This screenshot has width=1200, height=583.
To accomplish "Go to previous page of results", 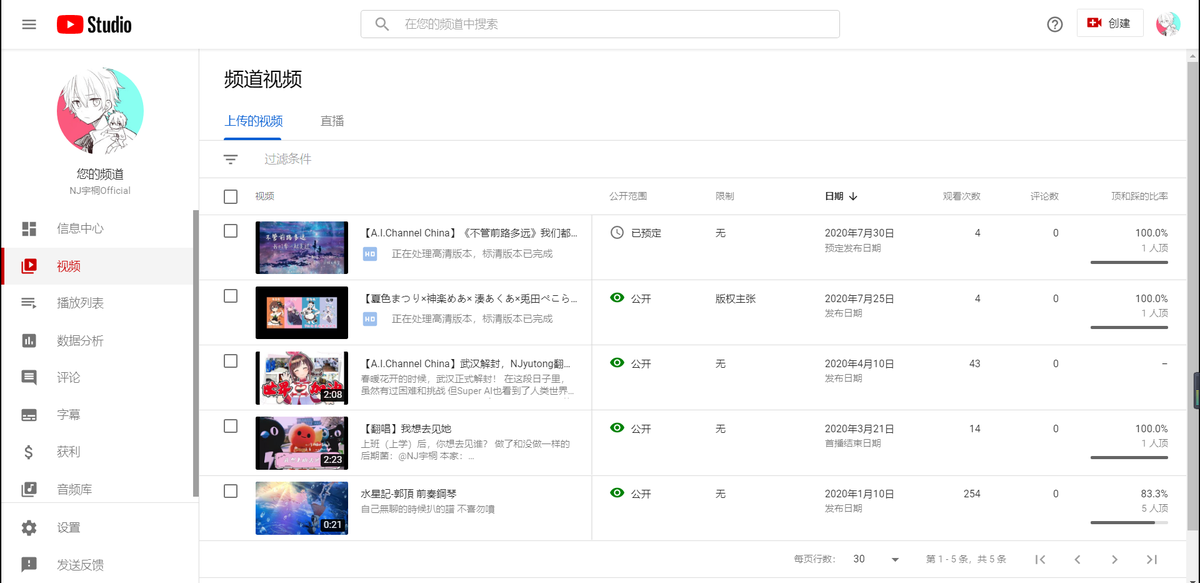I will point(1077,559).
